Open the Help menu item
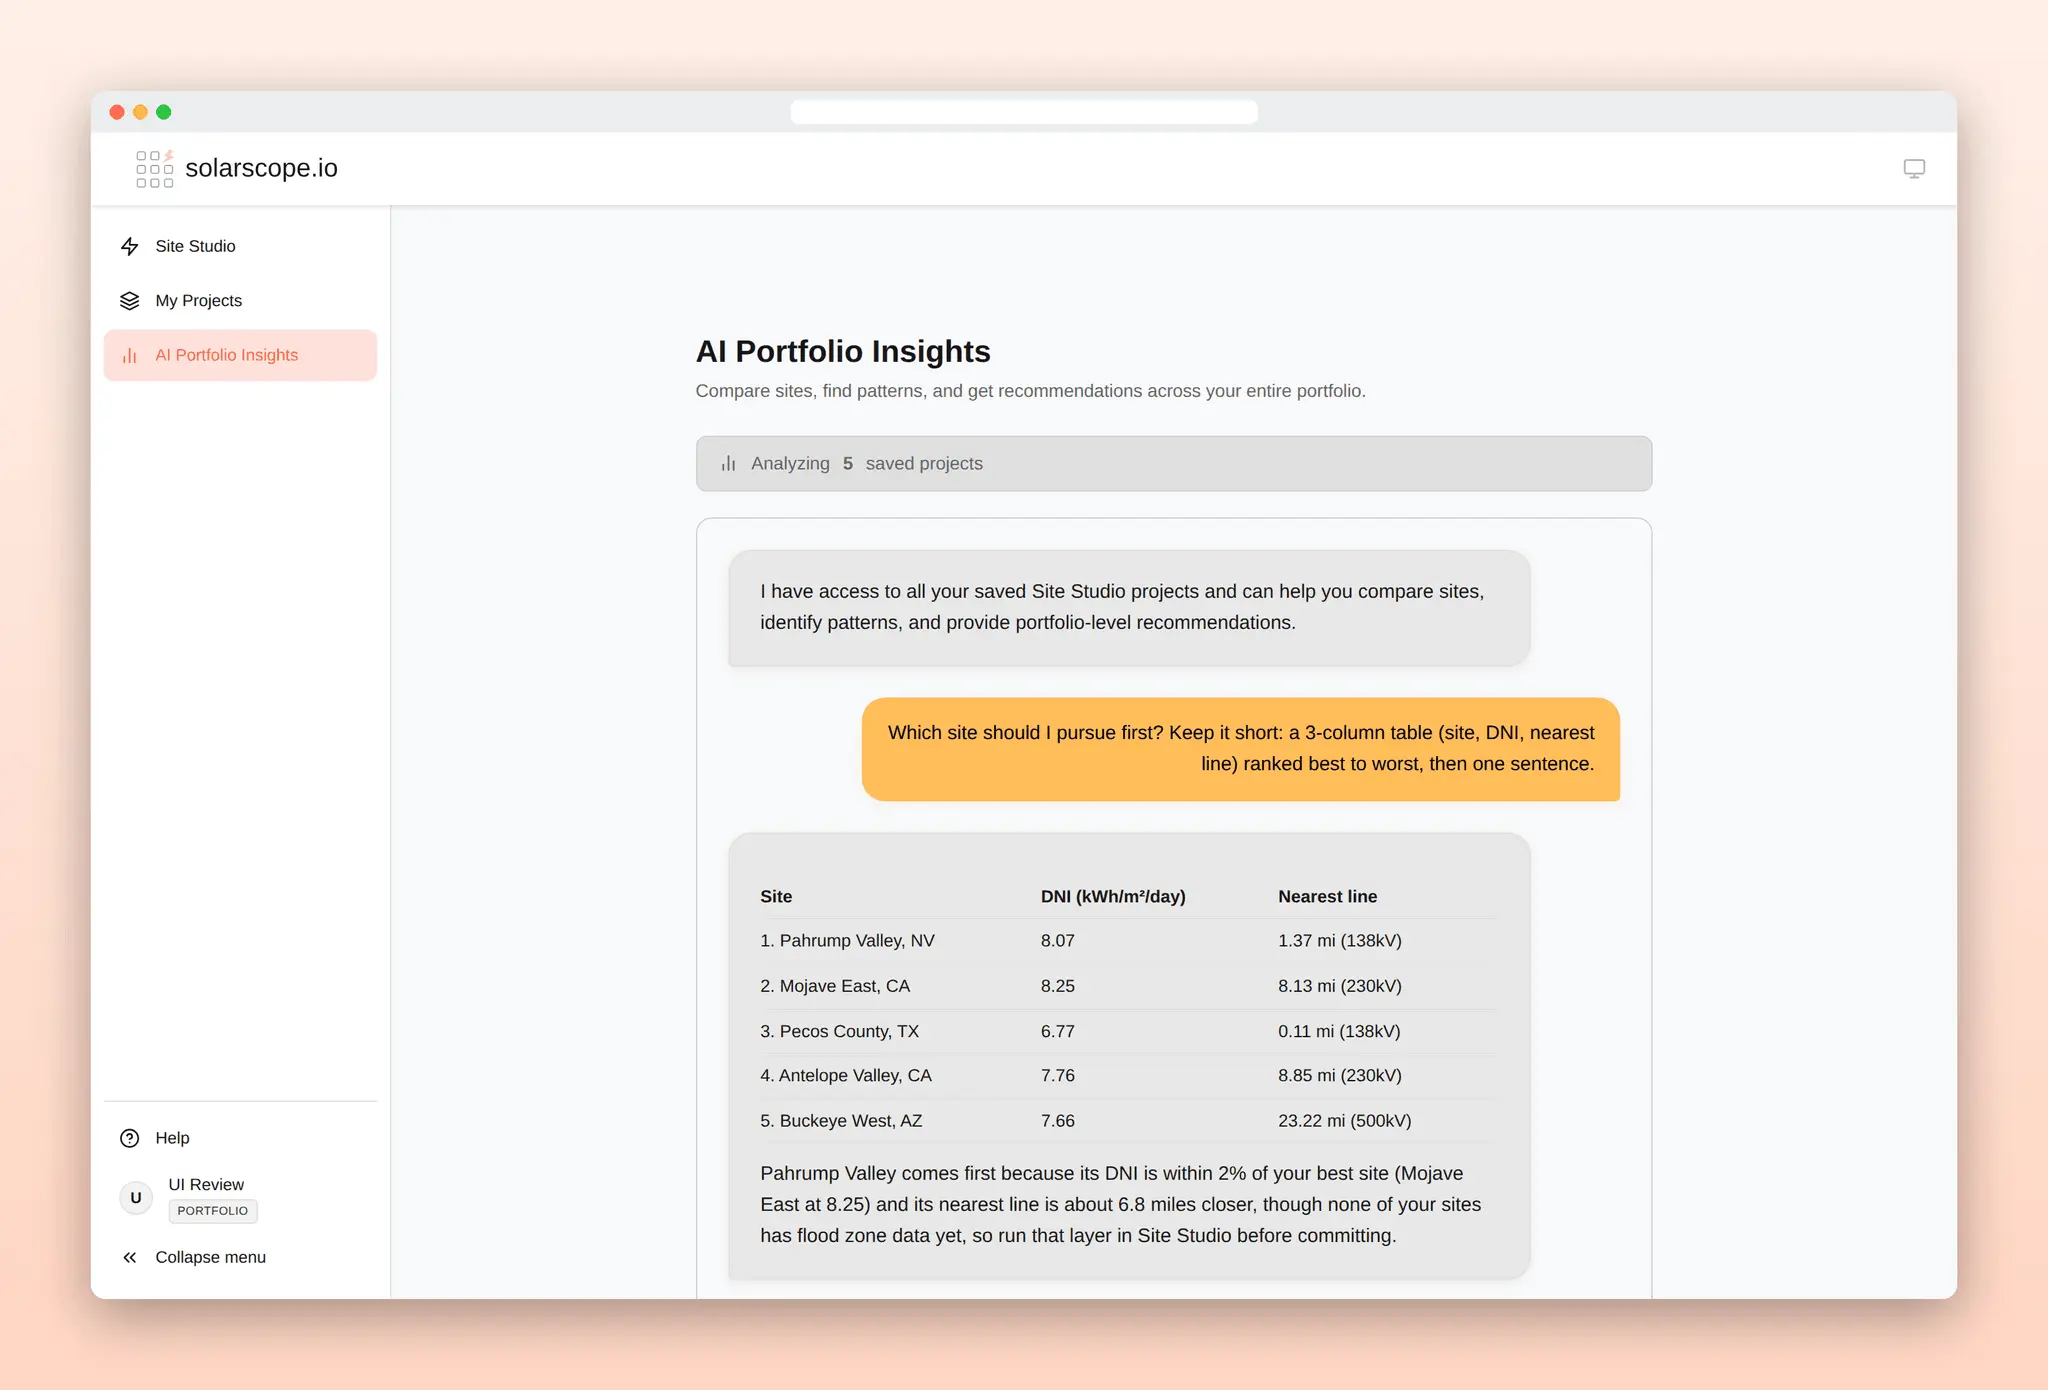Image resolution: width=2048 pixels, height=1390 pixels. click(x=240, y=1138)
